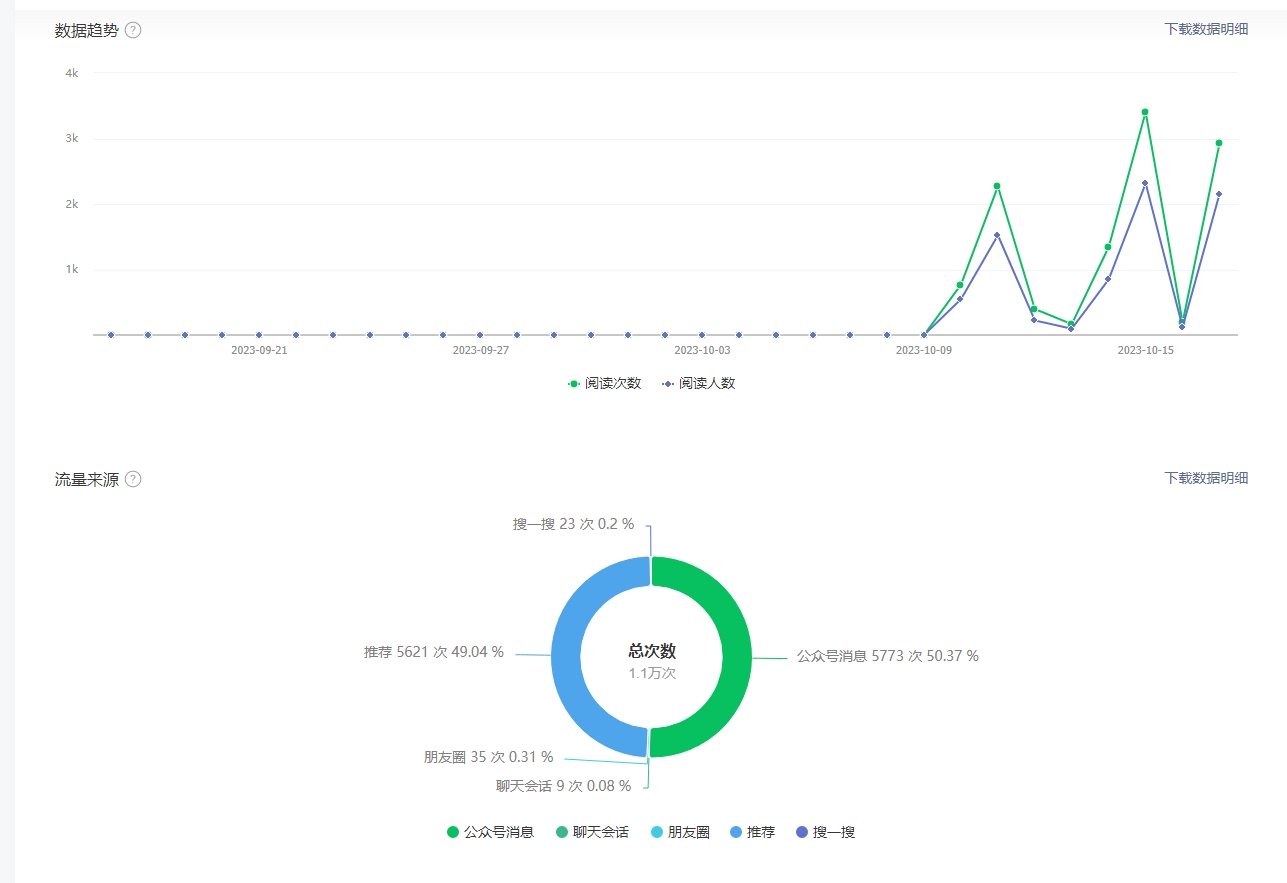The image size is (1287, 883).
Task: Click the 4k y-axis label
Action: tap(72, 73)
